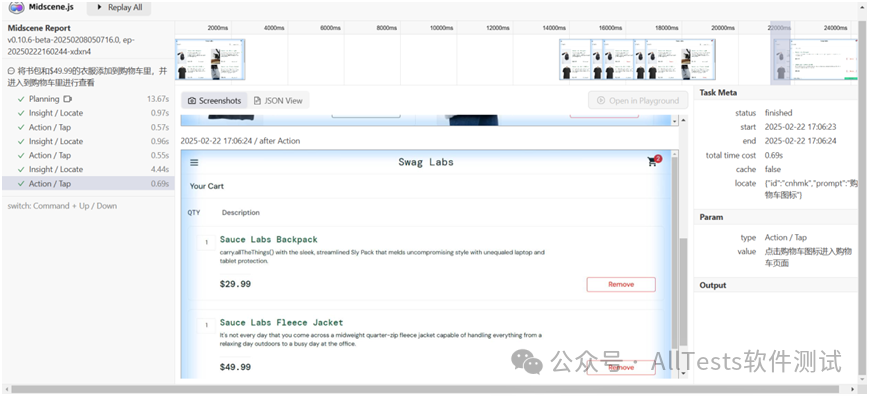Collapse the task group with the minus icon
869x396 pixels.
(11, 71)
